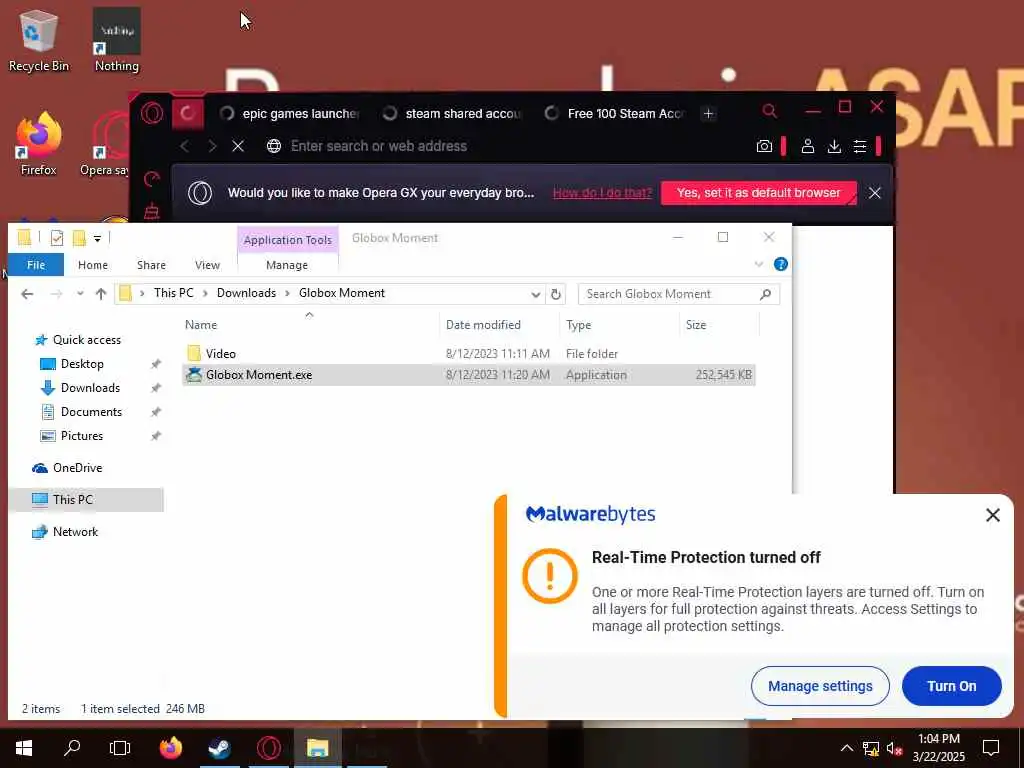This screenshot has width=1024, height=768.
Task: Select the Video folder row
Action: point(469,353)
